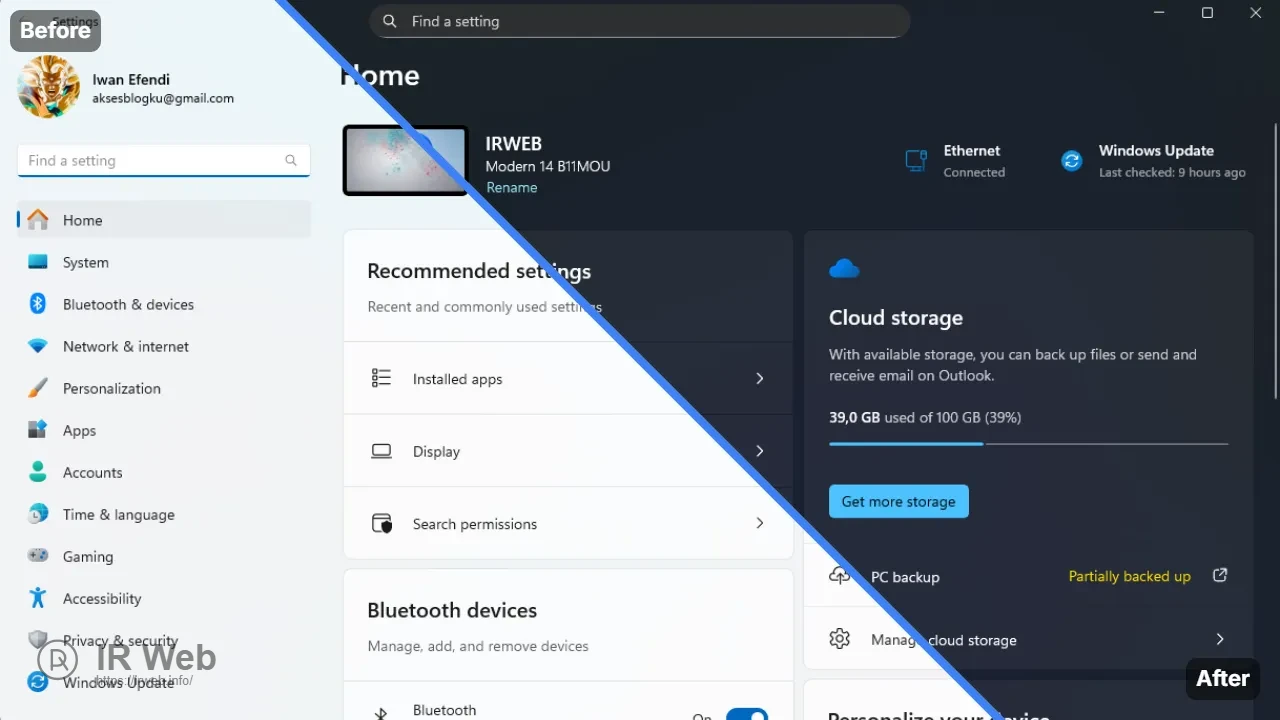Open Gaming settings in sidebar
This screenshot has width=1280, height=720.
pyautogui.click(x=164, y=556)
